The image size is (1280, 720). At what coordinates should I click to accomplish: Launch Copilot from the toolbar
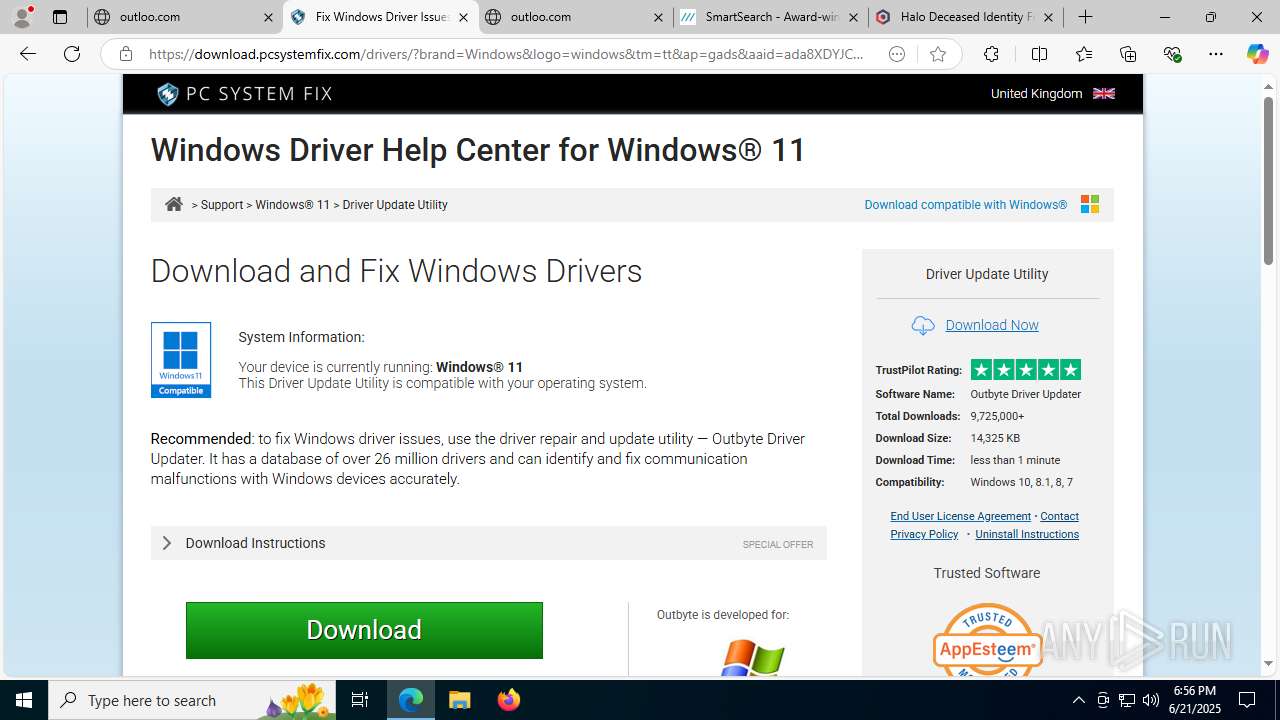coord(1257,54)
